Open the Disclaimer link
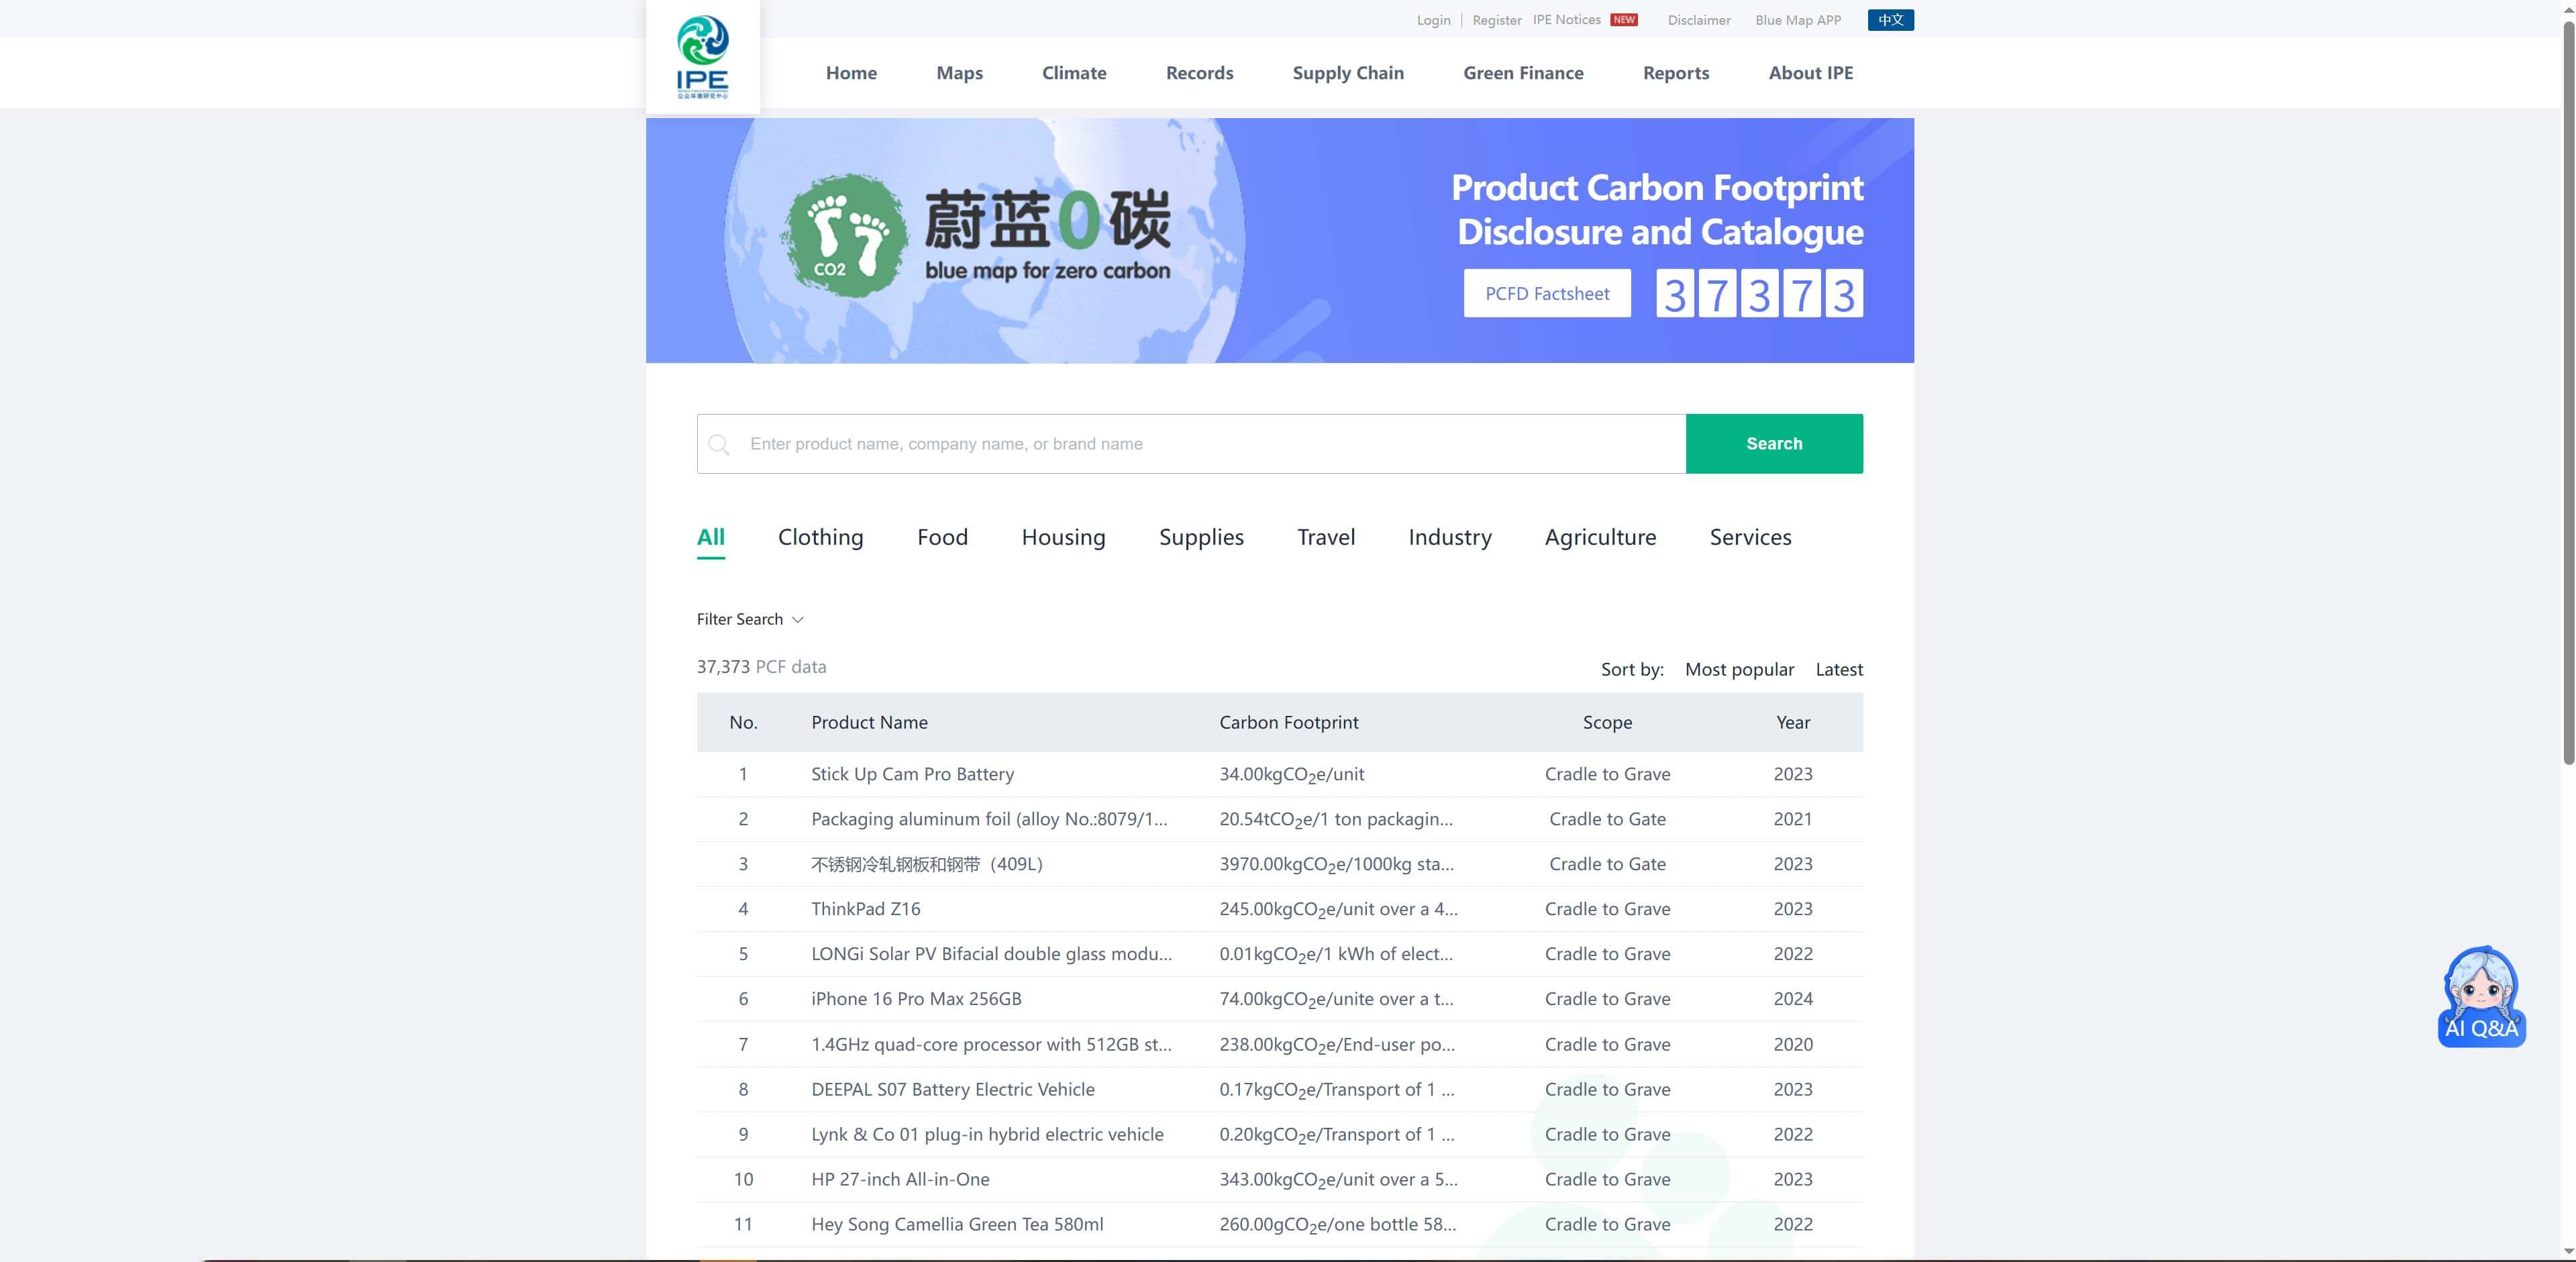The height and width of the screenshot is (1262, 2576). coord(1699,20)
